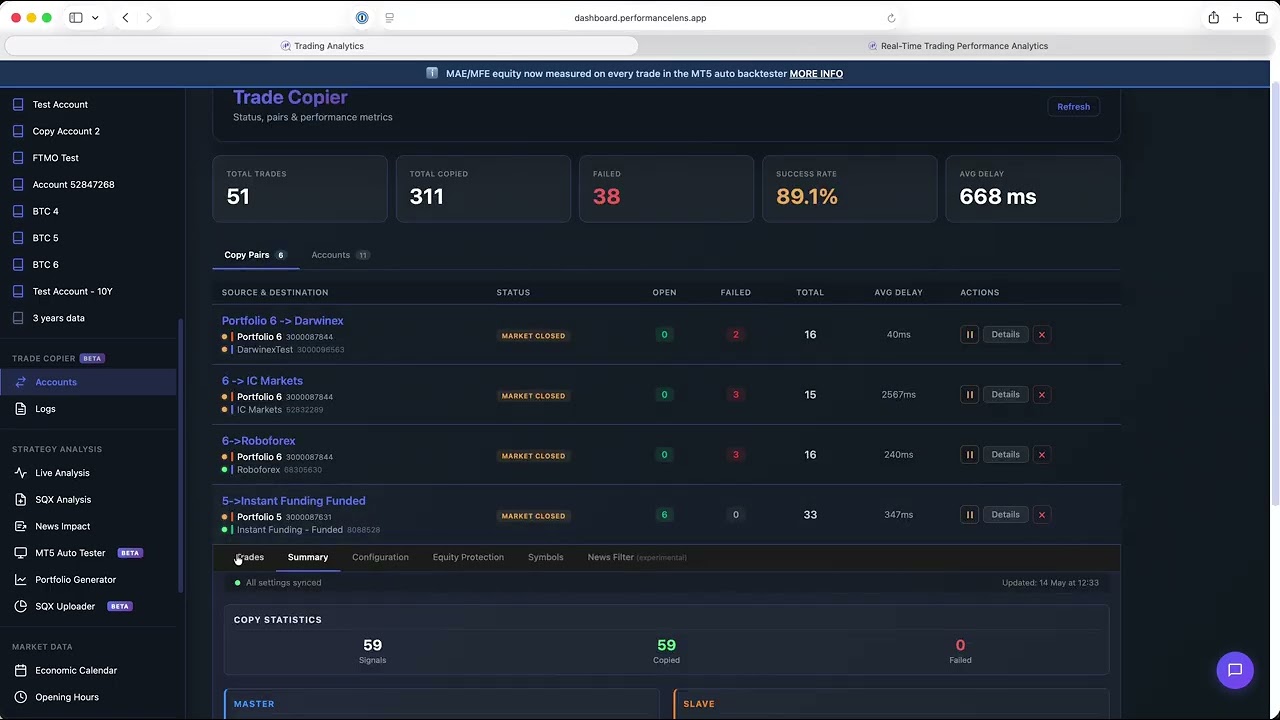
Task: Open the Configuration tab
Action: 380,557
